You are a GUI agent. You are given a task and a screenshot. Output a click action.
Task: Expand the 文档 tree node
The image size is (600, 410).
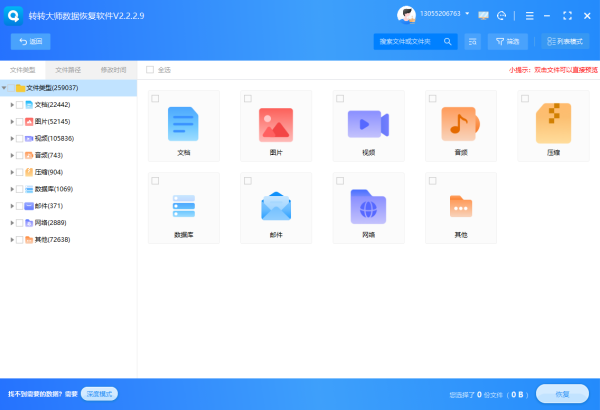(x=11, y=104)
